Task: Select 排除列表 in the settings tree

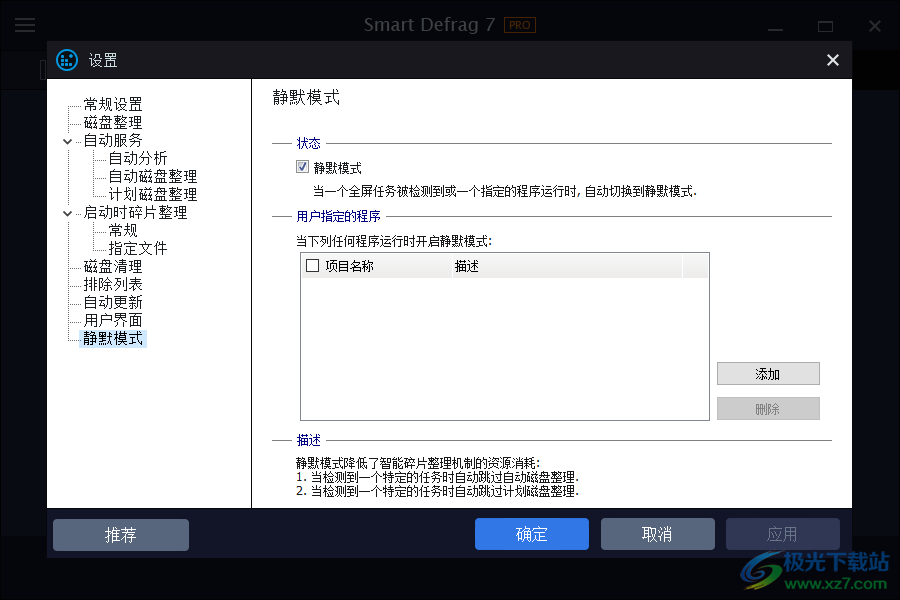Action: click(x=112, y=285)
